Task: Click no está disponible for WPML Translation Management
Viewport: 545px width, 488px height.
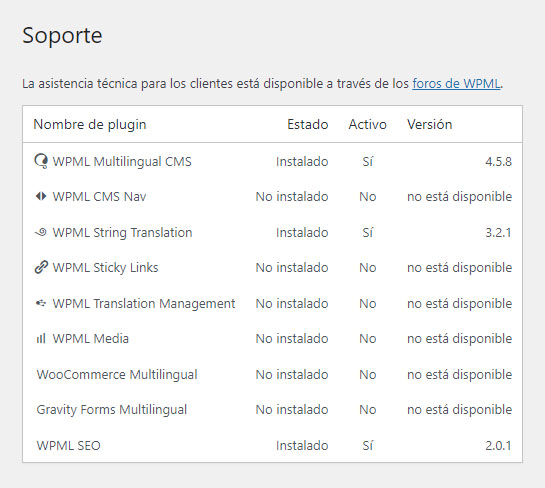Action: coord(459,304)
